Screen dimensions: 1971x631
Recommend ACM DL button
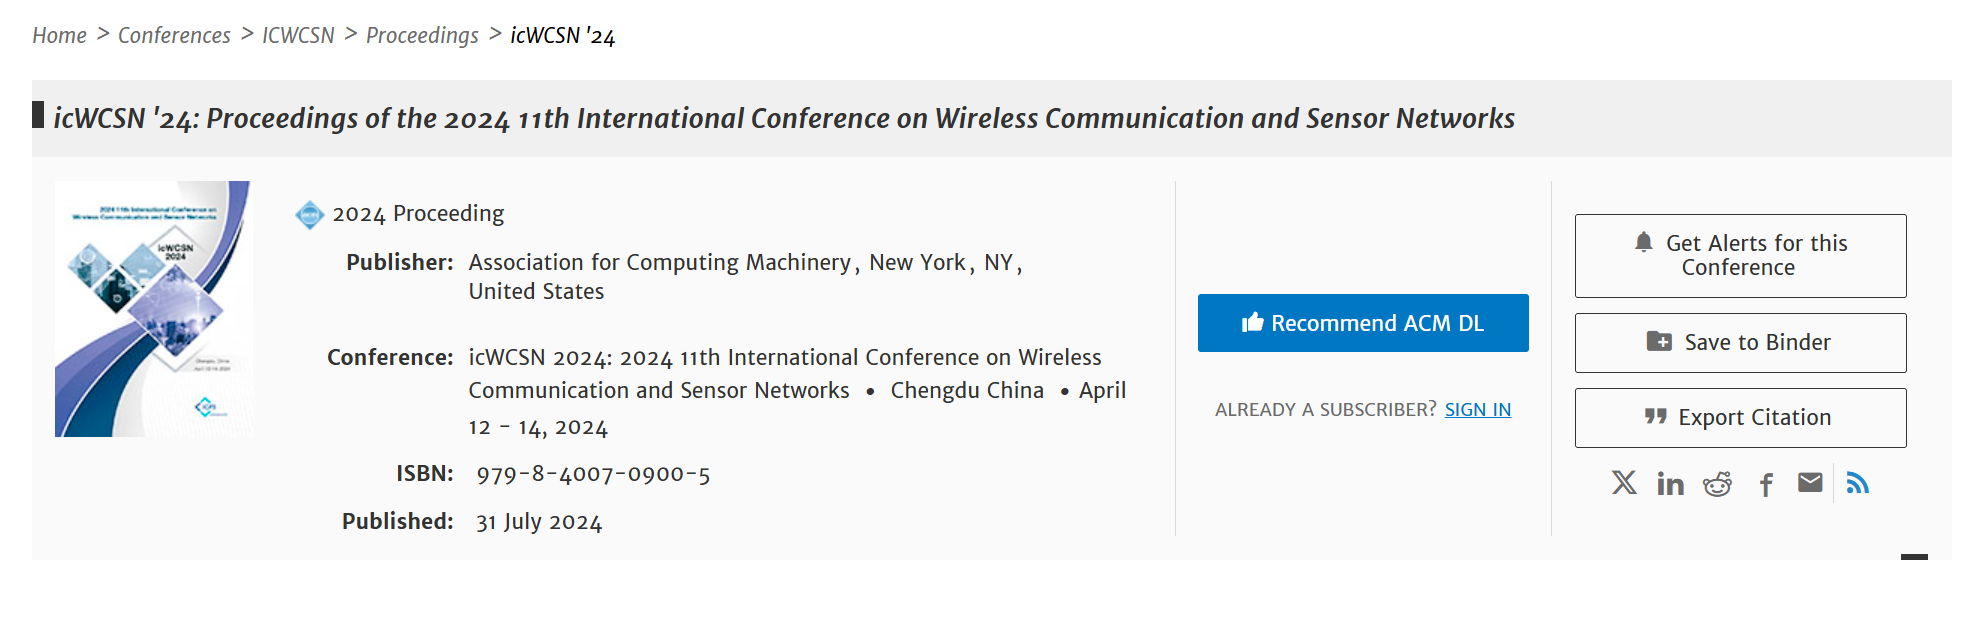(1363, 323)
